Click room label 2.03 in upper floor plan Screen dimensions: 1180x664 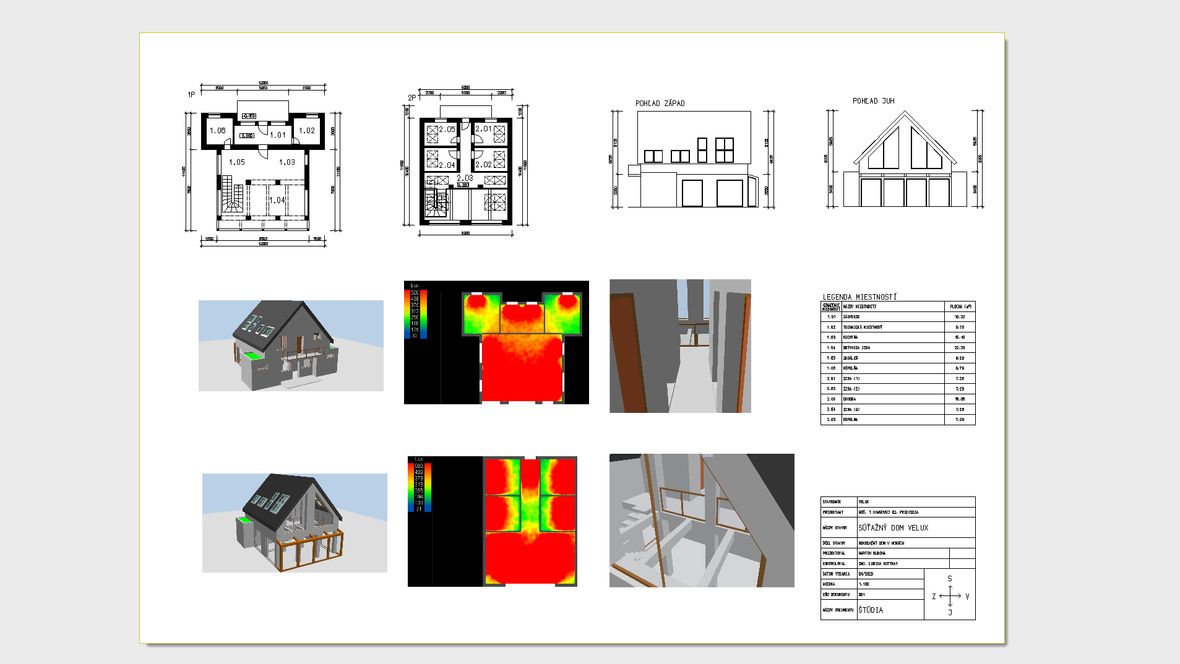(x=465, y=178)
